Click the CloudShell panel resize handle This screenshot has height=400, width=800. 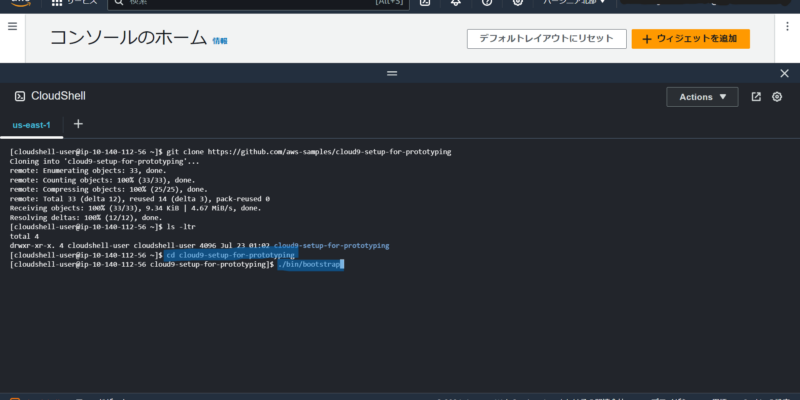coord(392,73)
